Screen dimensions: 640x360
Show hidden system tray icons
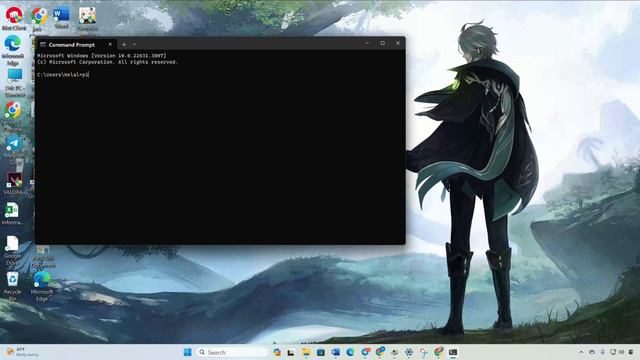581,352
